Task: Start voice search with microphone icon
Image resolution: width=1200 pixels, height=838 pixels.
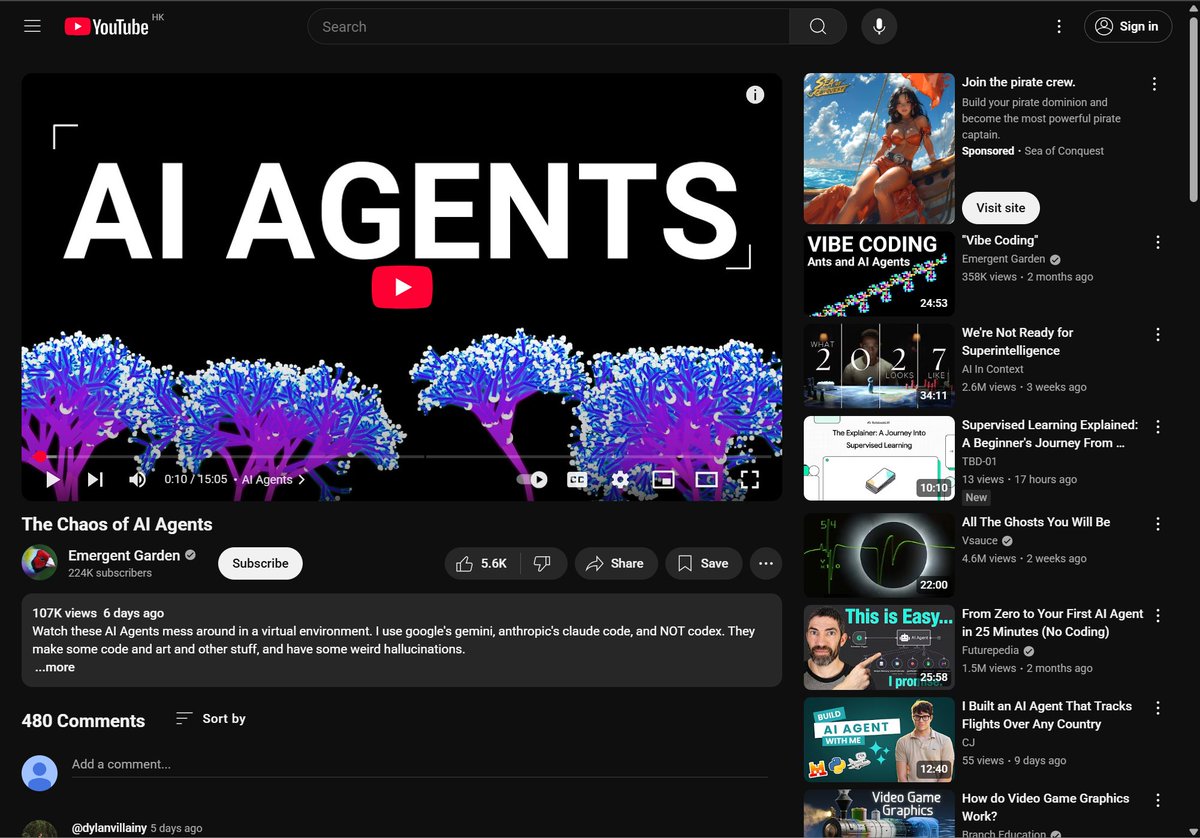Action: [879, 27]
